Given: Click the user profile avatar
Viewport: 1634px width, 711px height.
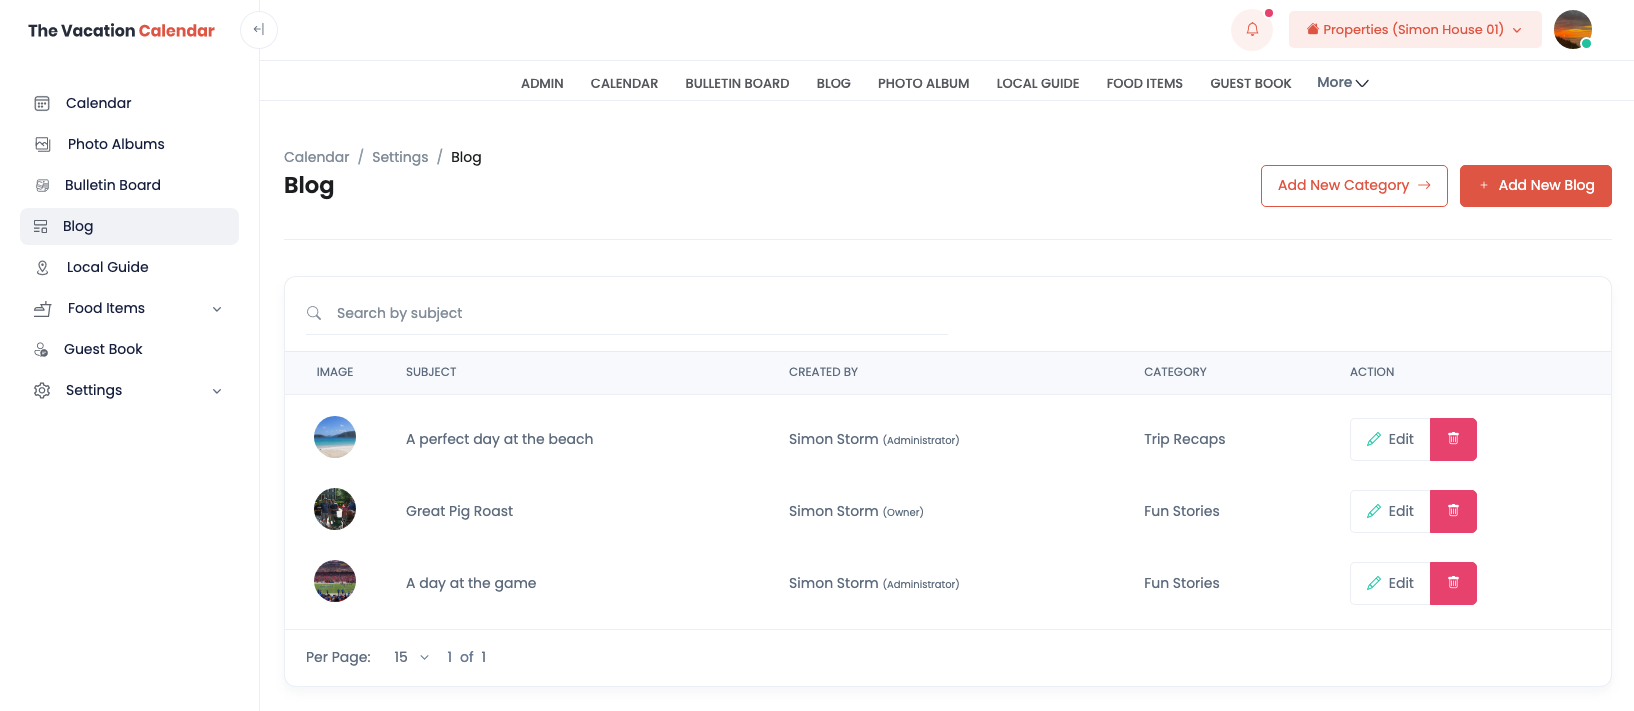Looking at the screenshot, I should pos(1572,30).
